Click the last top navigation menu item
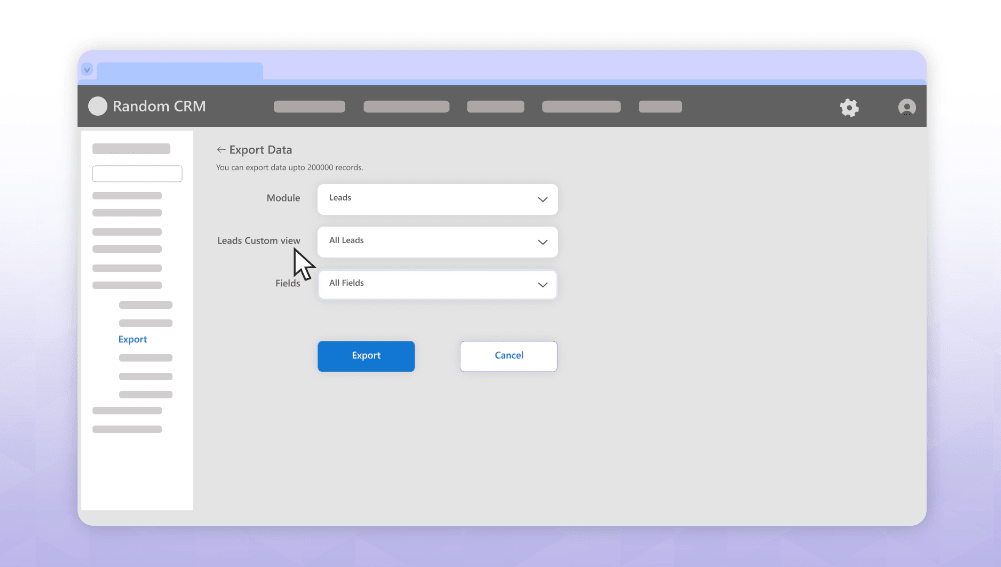1001x567 pixels. coord(660,107)
